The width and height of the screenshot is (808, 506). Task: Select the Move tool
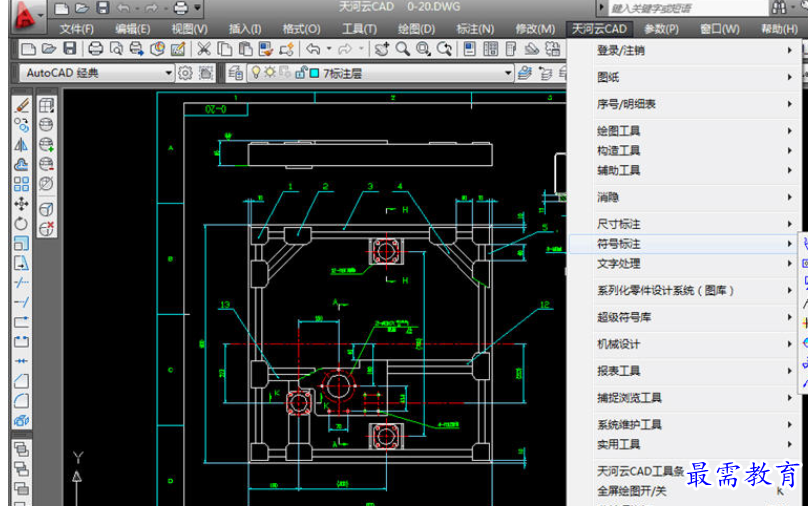[x=22, y=204]
